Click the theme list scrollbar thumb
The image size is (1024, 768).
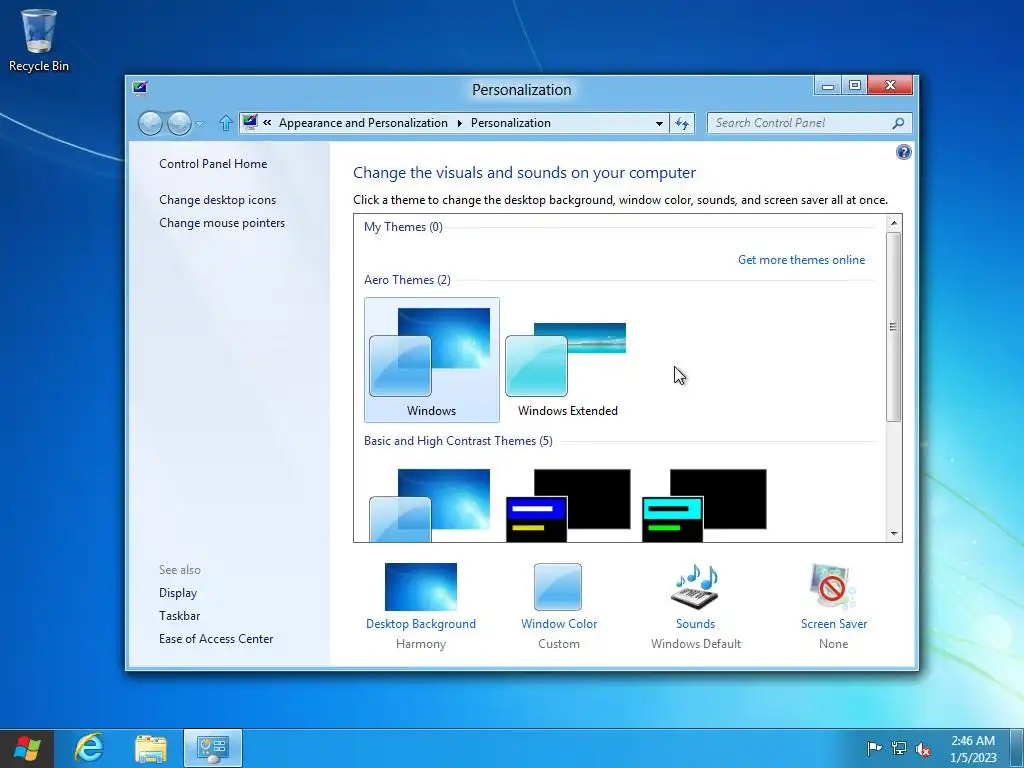tap(893, 327)
